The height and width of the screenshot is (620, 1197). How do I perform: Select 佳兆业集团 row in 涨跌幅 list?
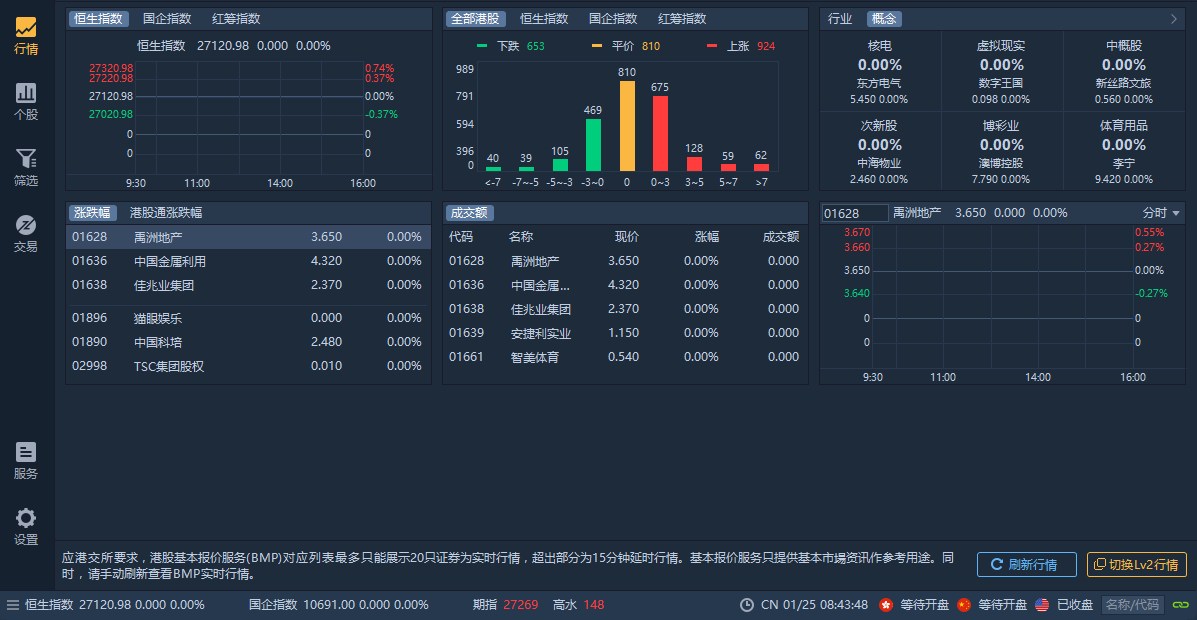pos(248,285)
